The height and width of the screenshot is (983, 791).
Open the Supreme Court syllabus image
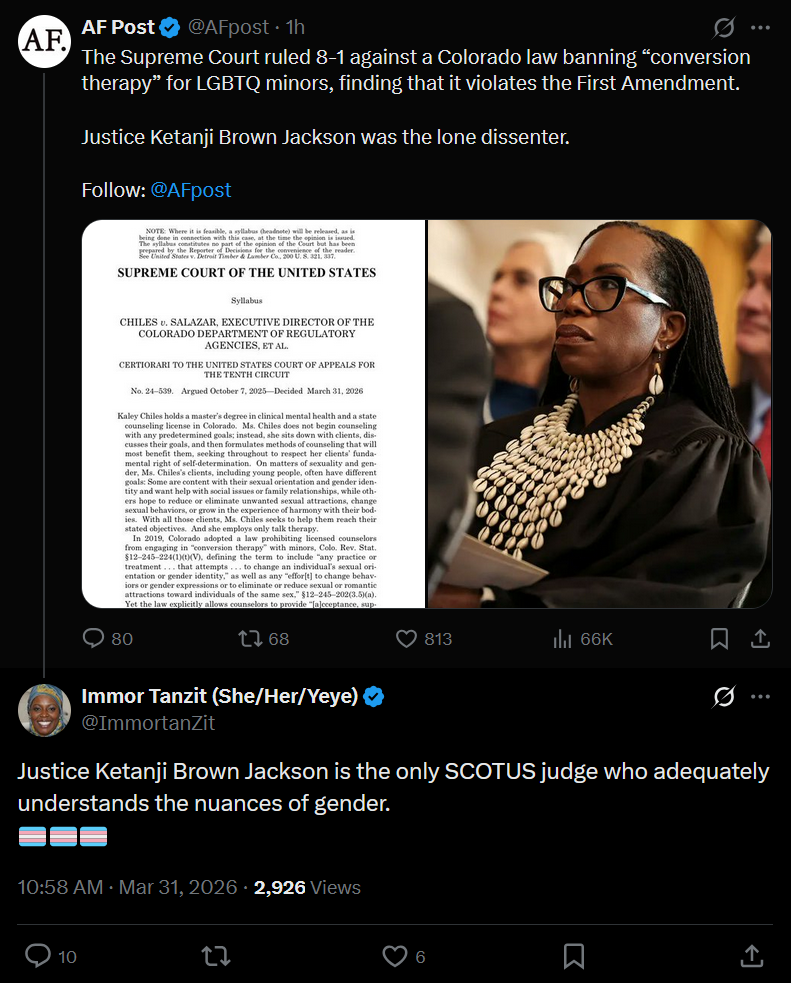coord(253,414)
